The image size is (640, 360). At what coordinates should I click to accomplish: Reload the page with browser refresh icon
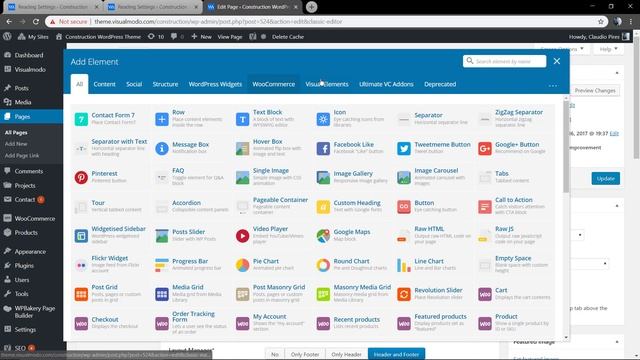click(x=36, y=22)
